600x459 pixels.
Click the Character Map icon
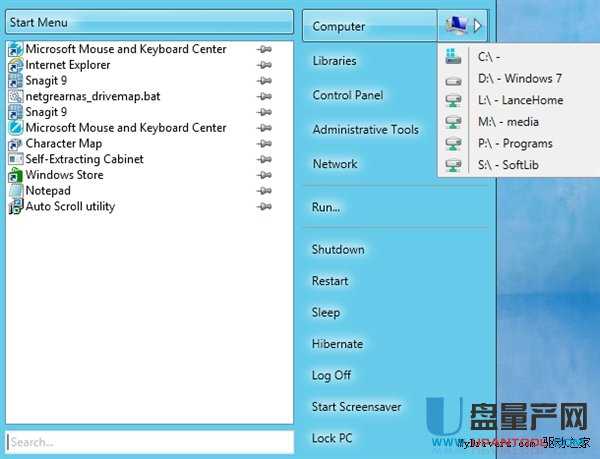(15, 144)
